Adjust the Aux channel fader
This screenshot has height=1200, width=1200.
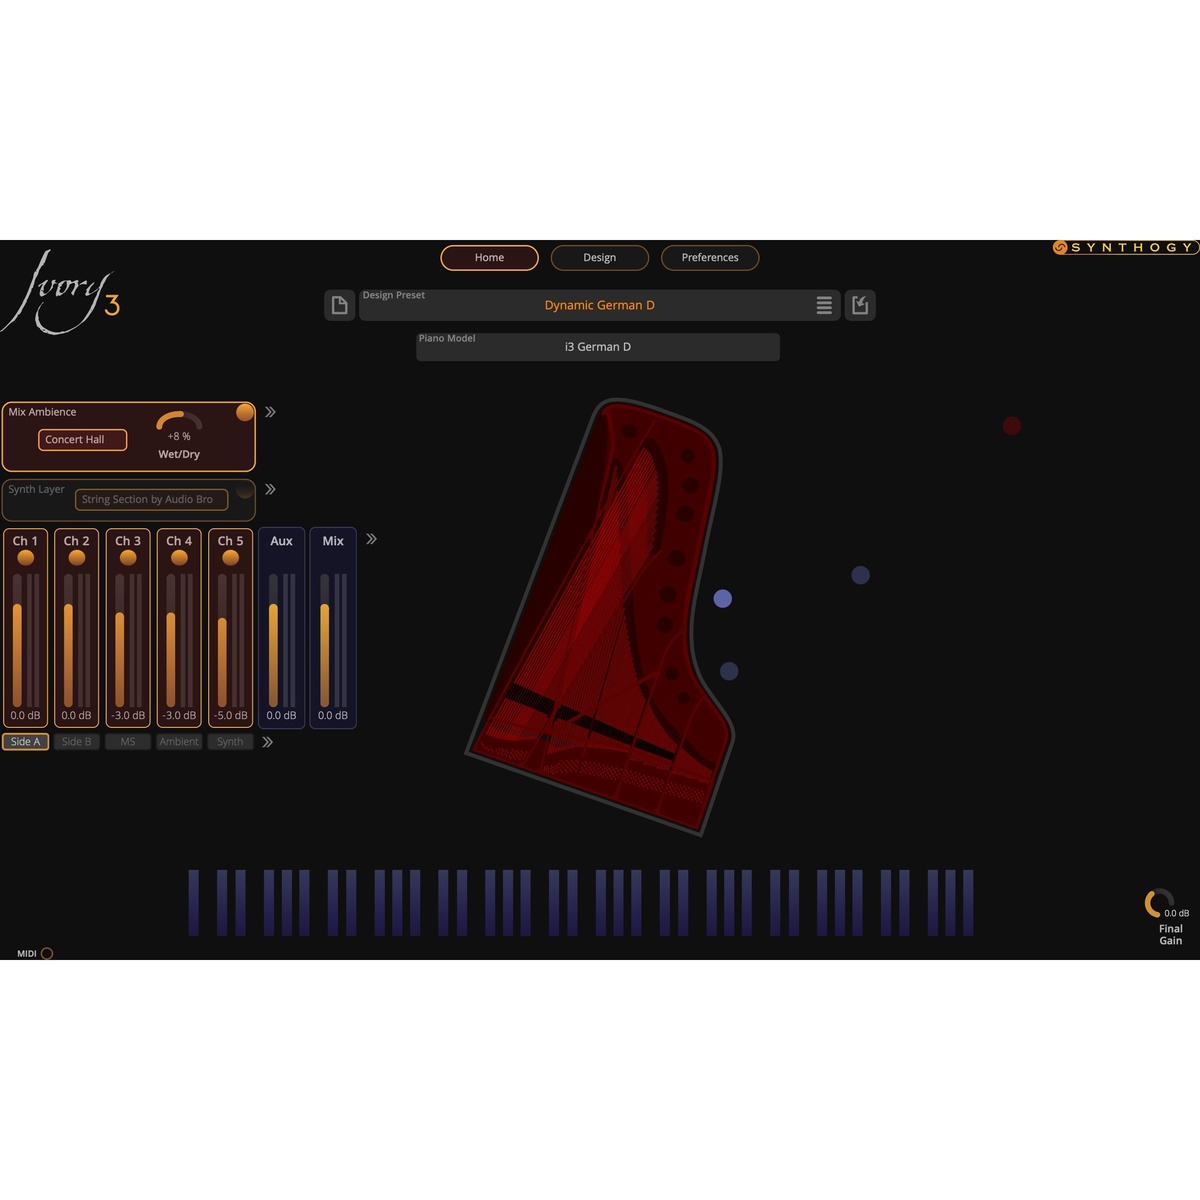(x=273, y=640)
